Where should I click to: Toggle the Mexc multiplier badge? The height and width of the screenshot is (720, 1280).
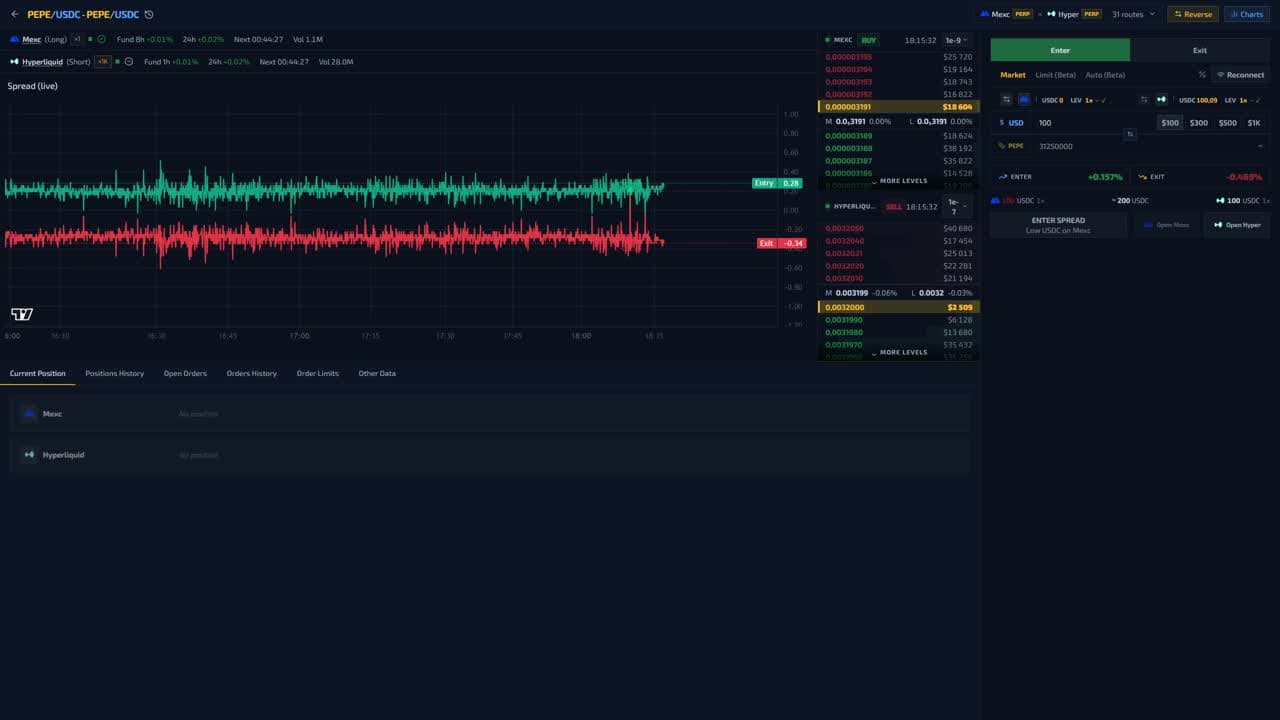point(77,39)
